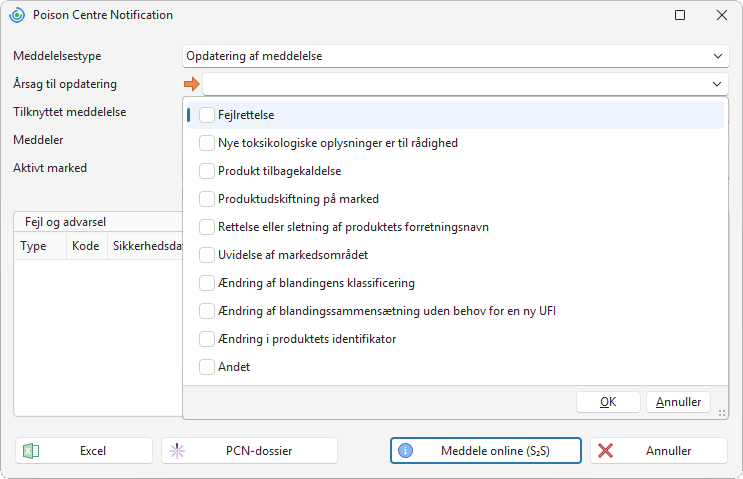The width and height of the screenshot is (743, 479).
Task: Cancel dialog with bottom Annuller button
Action: pyautogui.click(x=659, y=451)
